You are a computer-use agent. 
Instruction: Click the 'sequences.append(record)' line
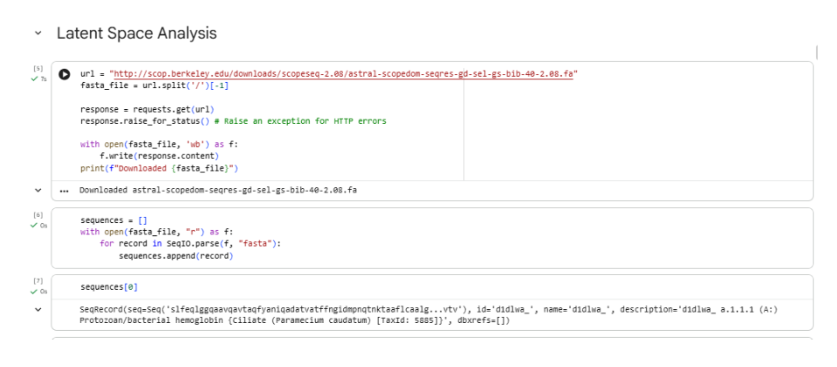pyautogui.click(x=176, y=256)
